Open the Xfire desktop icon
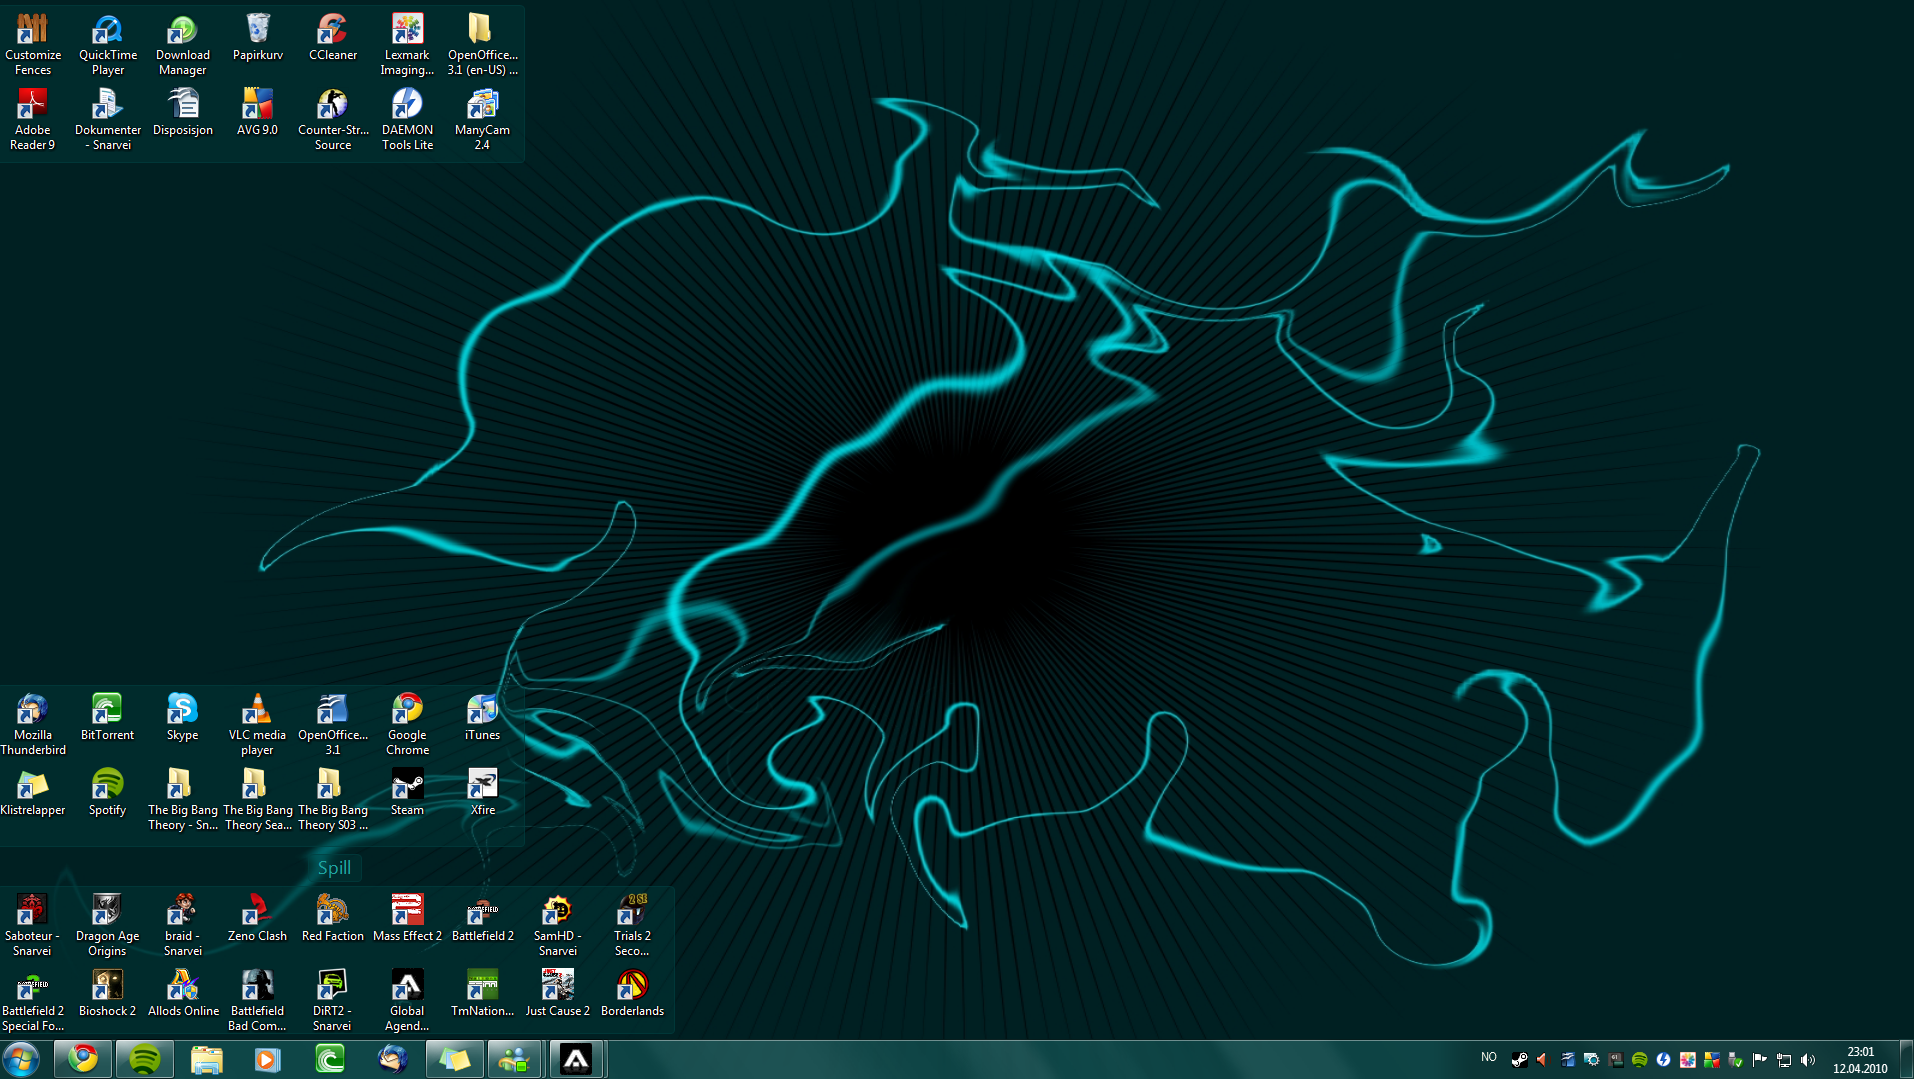1920x1080 pixels. point(482,793)
